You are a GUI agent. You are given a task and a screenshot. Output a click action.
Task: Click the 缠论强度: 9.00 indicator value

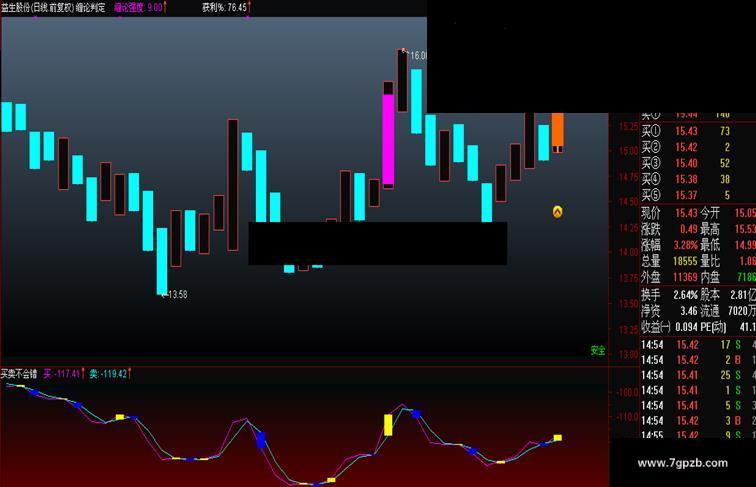(x=140, y=7)
